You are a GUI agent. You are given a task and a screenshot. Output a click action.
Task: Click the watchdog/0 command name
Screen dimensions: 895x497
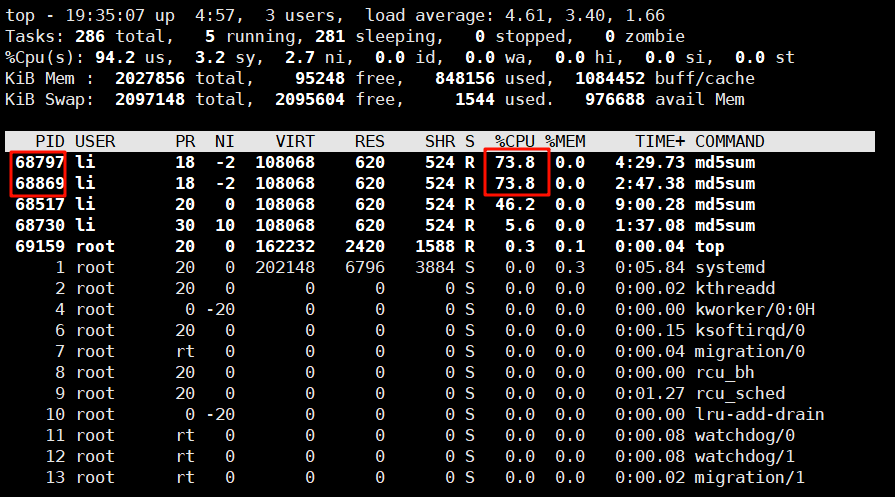(x=745, y=435)
